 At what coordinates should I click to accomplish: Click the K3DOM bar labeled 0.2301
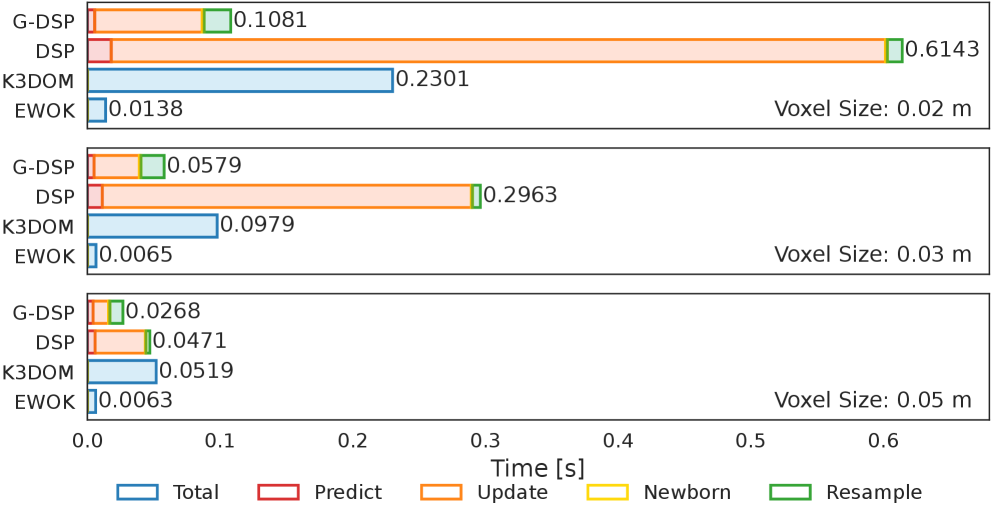click(240, 80)
